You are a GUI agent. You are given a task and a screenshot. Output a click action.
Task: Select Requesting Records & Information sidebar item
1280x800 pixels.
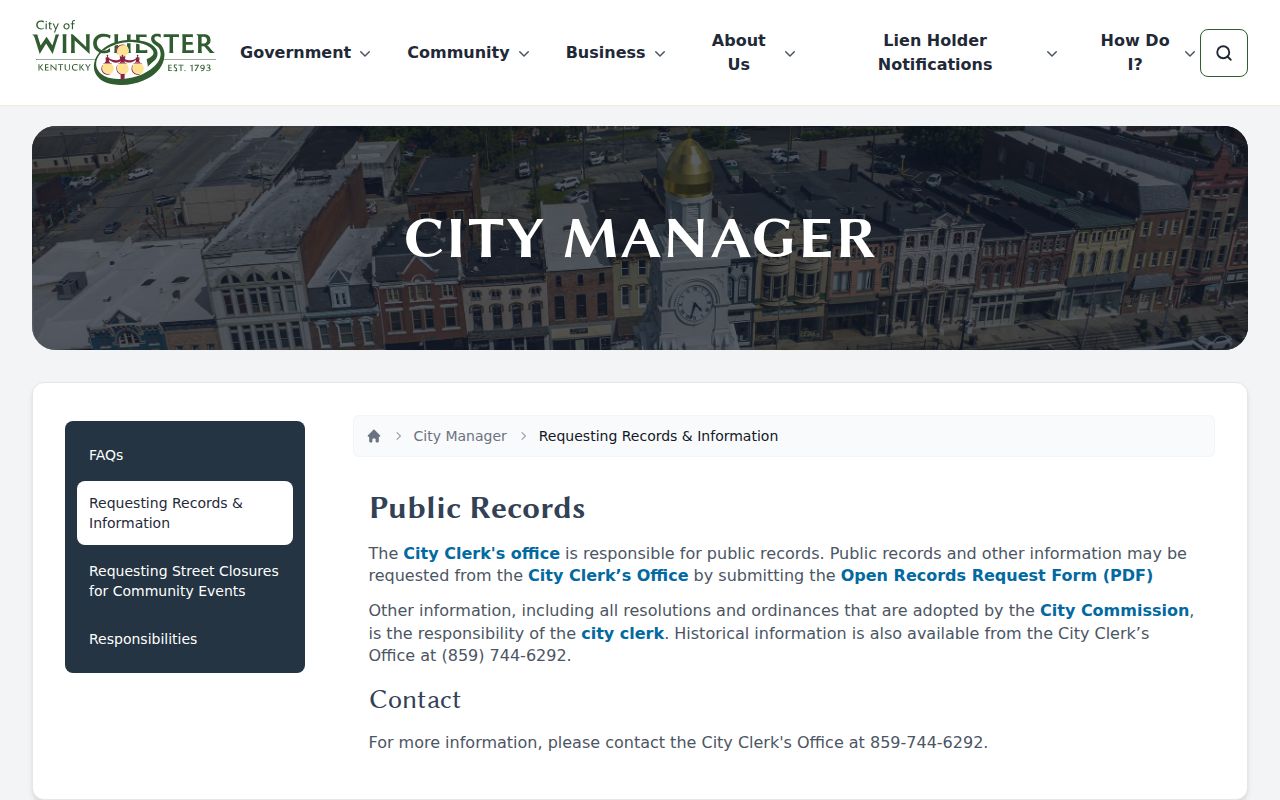tap(185, 513)
